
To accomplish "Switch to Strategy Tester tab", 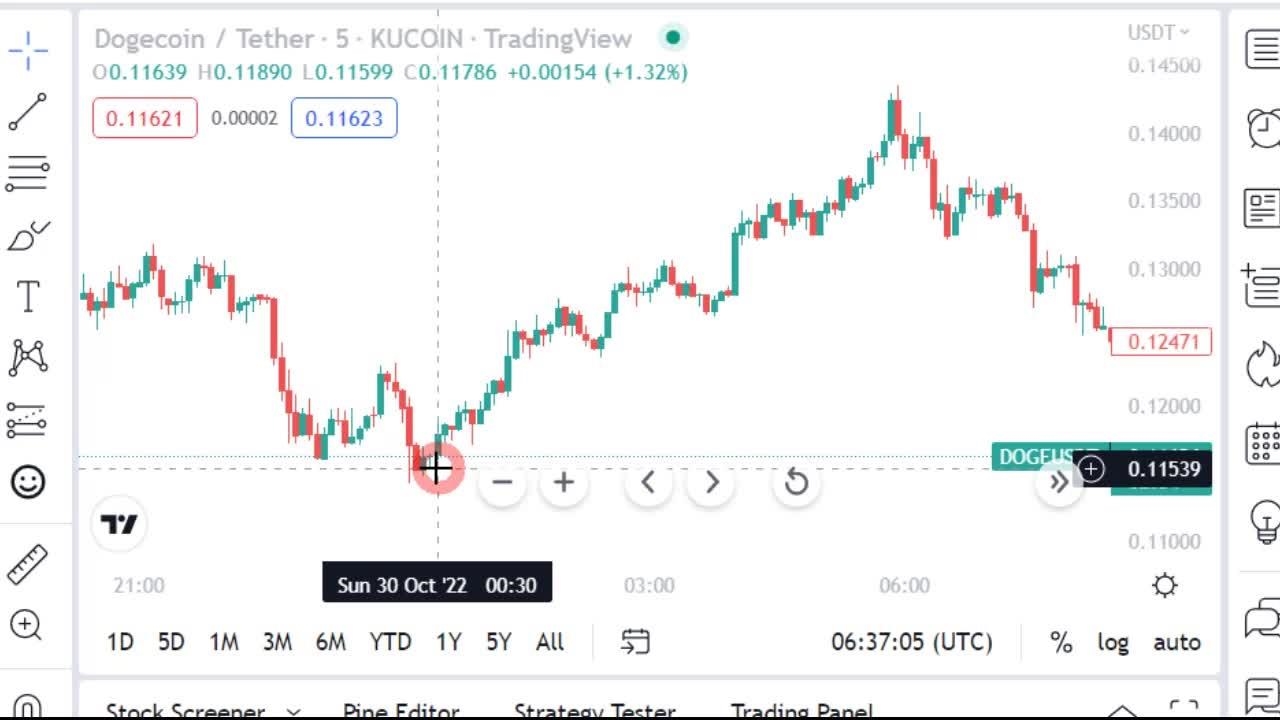I will tap(594, 711).
